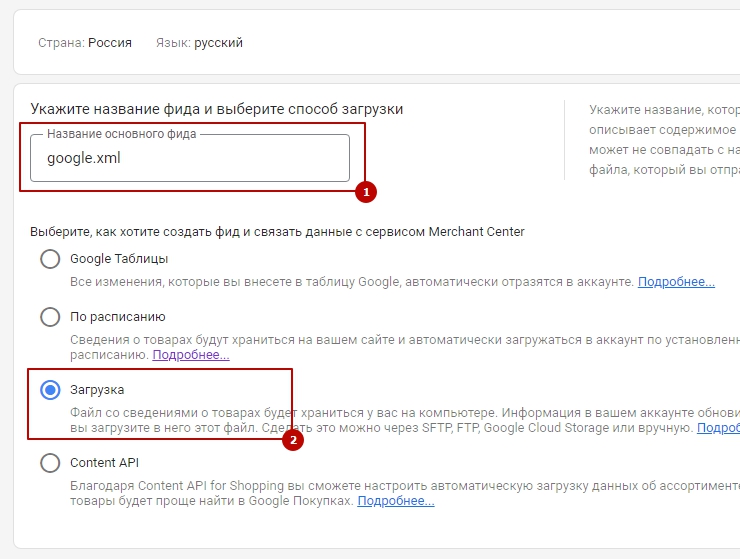Enable the Content API radio option
This screenshot has height=559, width=740.
(x=50, y=463)
